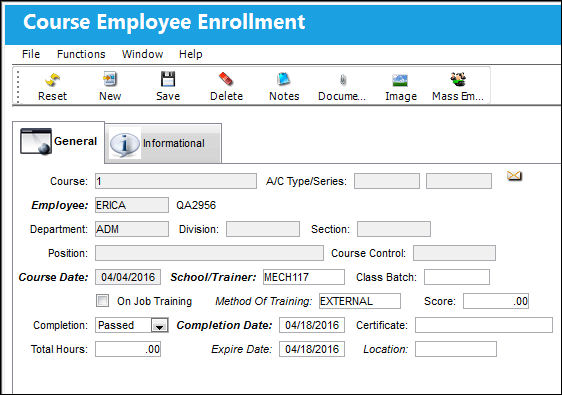The height and width of the screenshot is (395, 562).
Task: Click the Course Date field 04/04/2016
Action: point(128,277)
